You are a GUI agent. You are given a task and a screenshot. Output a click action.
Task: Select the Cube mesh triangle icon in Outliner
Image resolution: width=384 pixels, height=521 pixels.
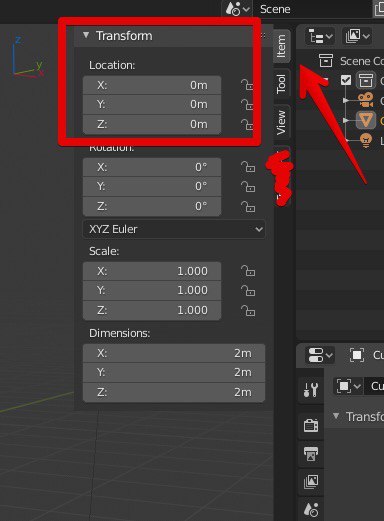[x=366, y=120]
